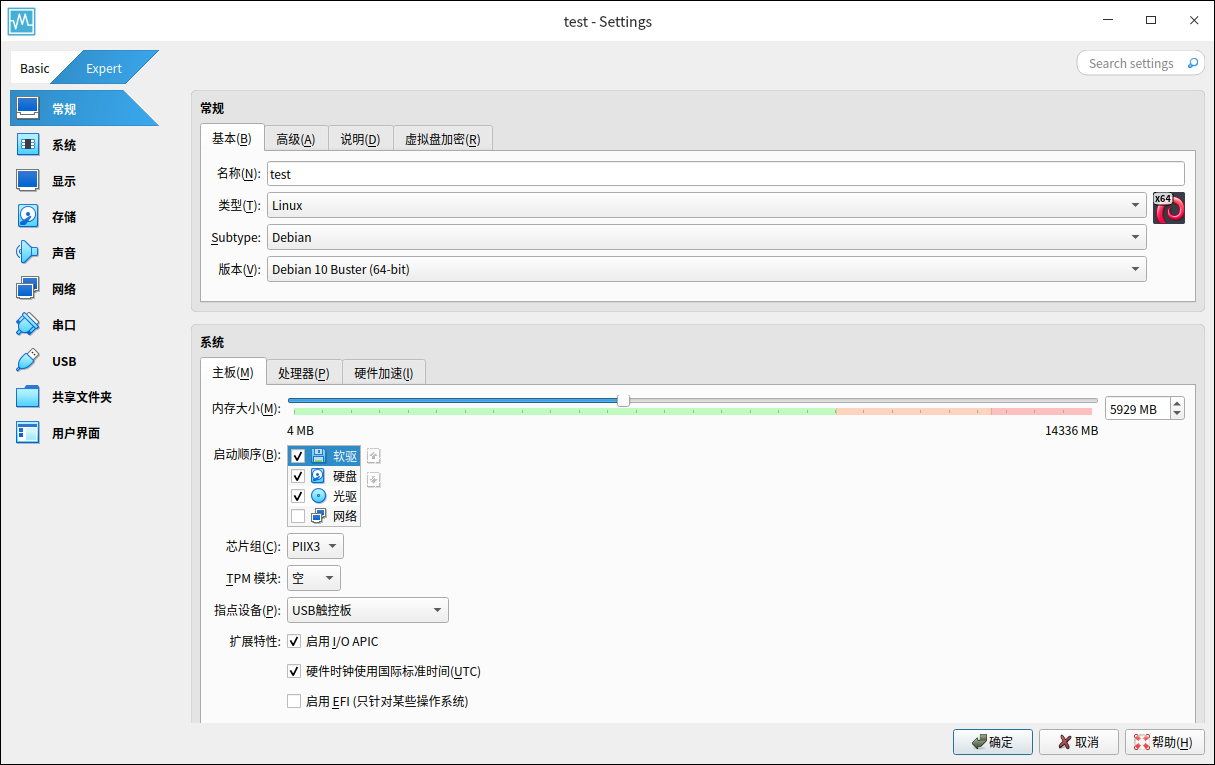This screenshot has width=1215, height=765.
Task: Disable 启用 I/O APIC checkbox
Action: pos(294,641)
